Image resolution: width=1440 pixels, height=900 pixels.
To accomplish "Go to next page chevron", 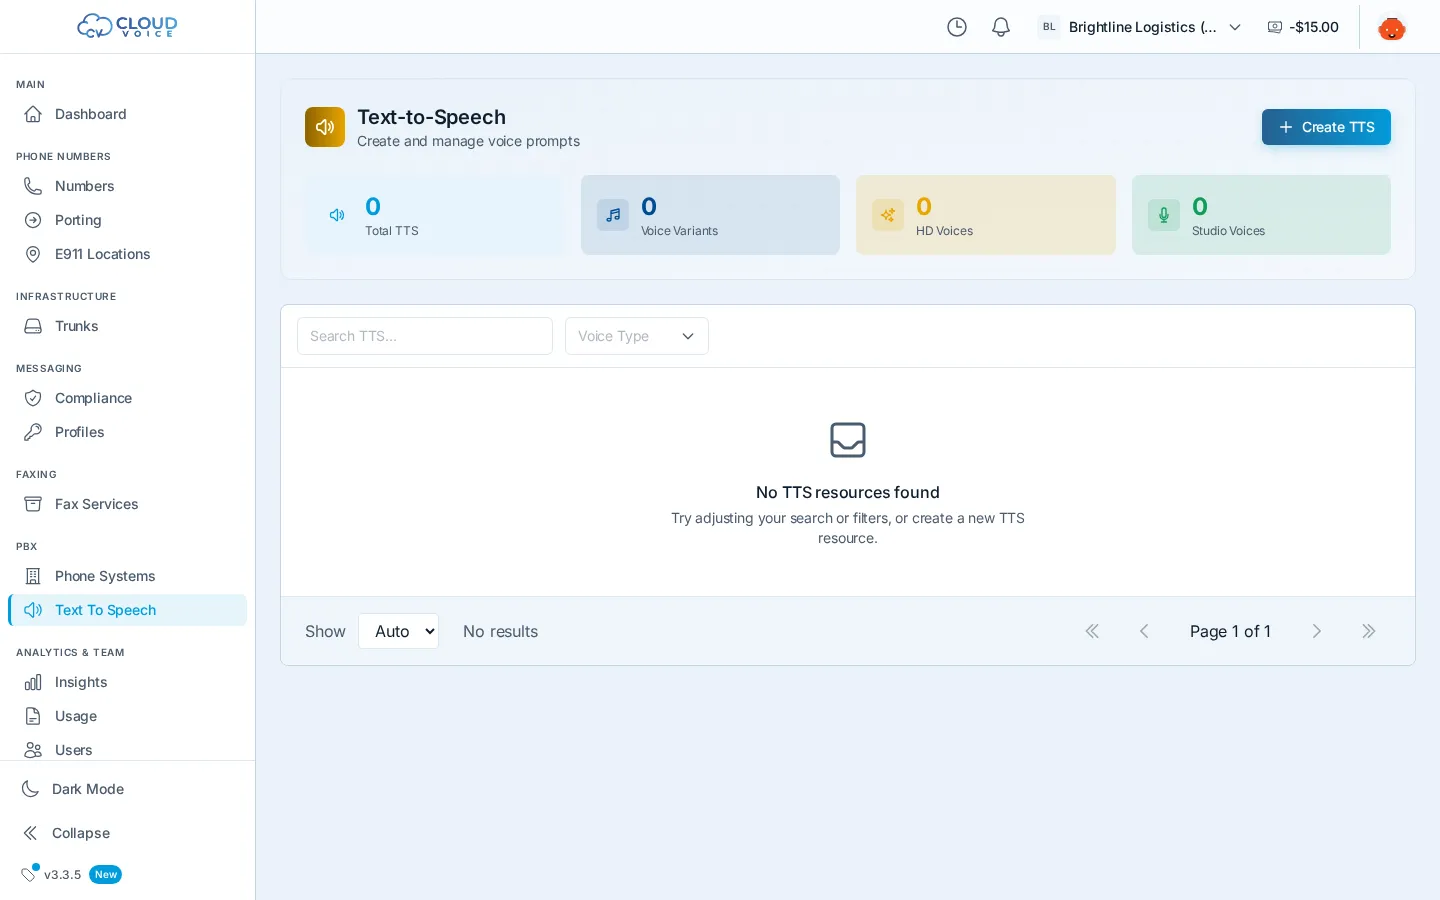I will (x=1317, y=631).
